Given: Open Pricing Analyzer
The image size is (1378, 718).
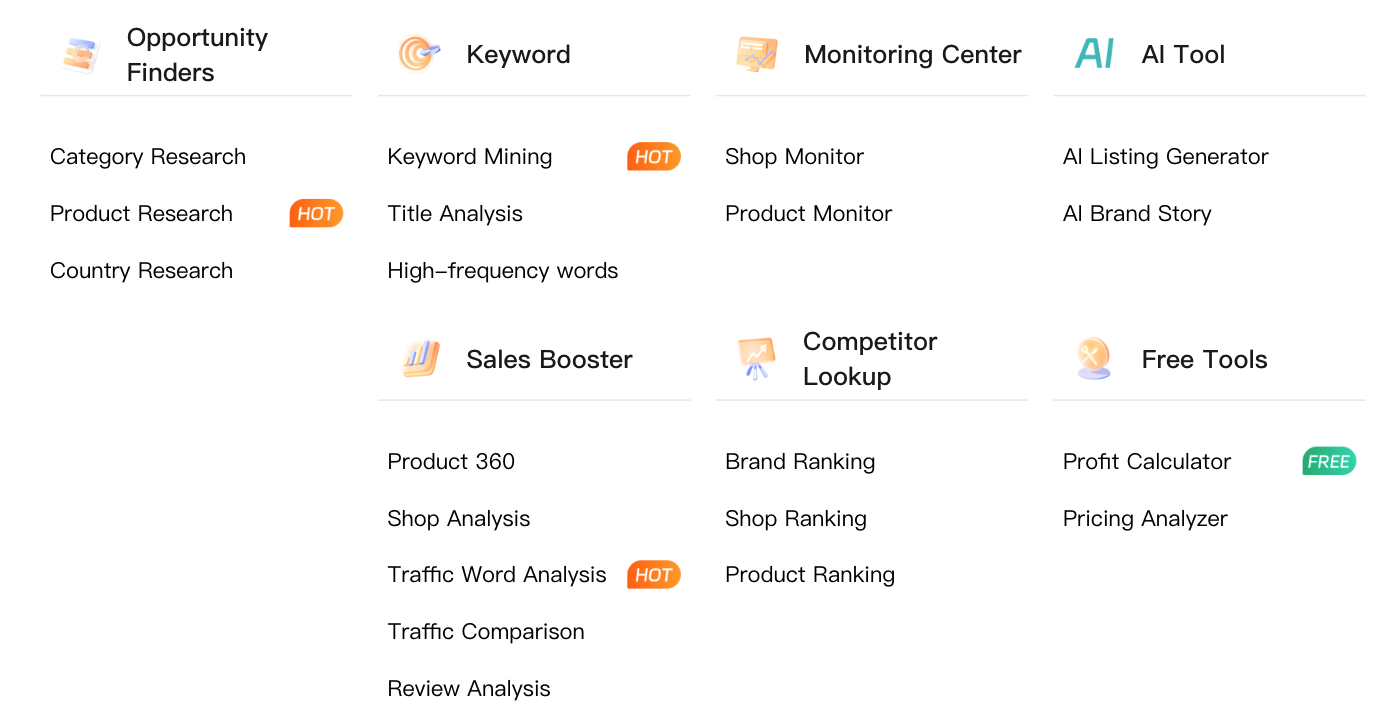Looking at the screenshot, I should tap(1145, 519).
